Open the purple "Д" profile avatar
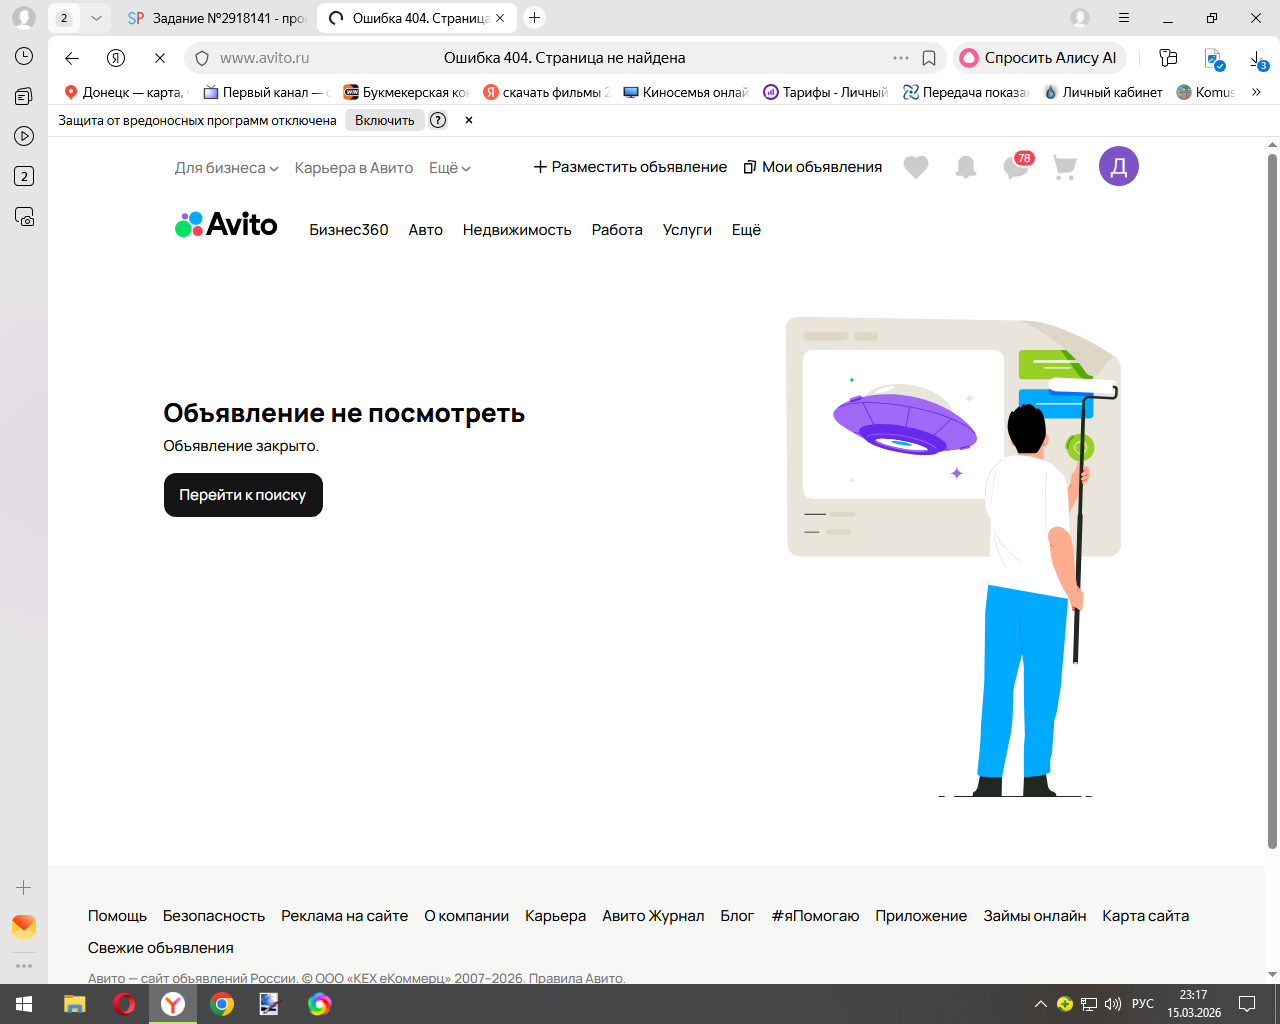This screenshot has width=1280, height=1024. (1119, 166)
